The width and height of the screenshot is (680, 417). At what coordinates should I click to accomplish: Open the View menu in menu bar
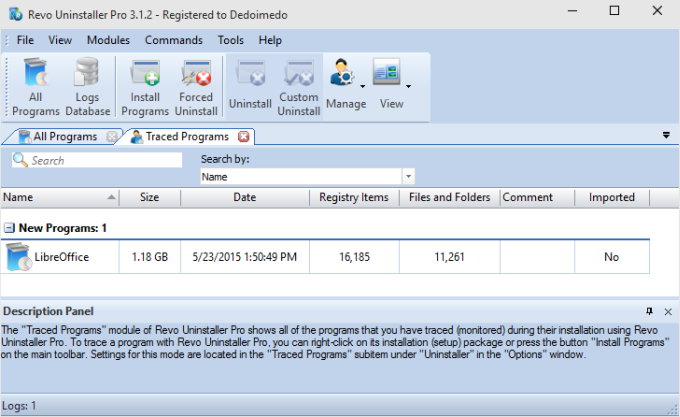point(60,40)
